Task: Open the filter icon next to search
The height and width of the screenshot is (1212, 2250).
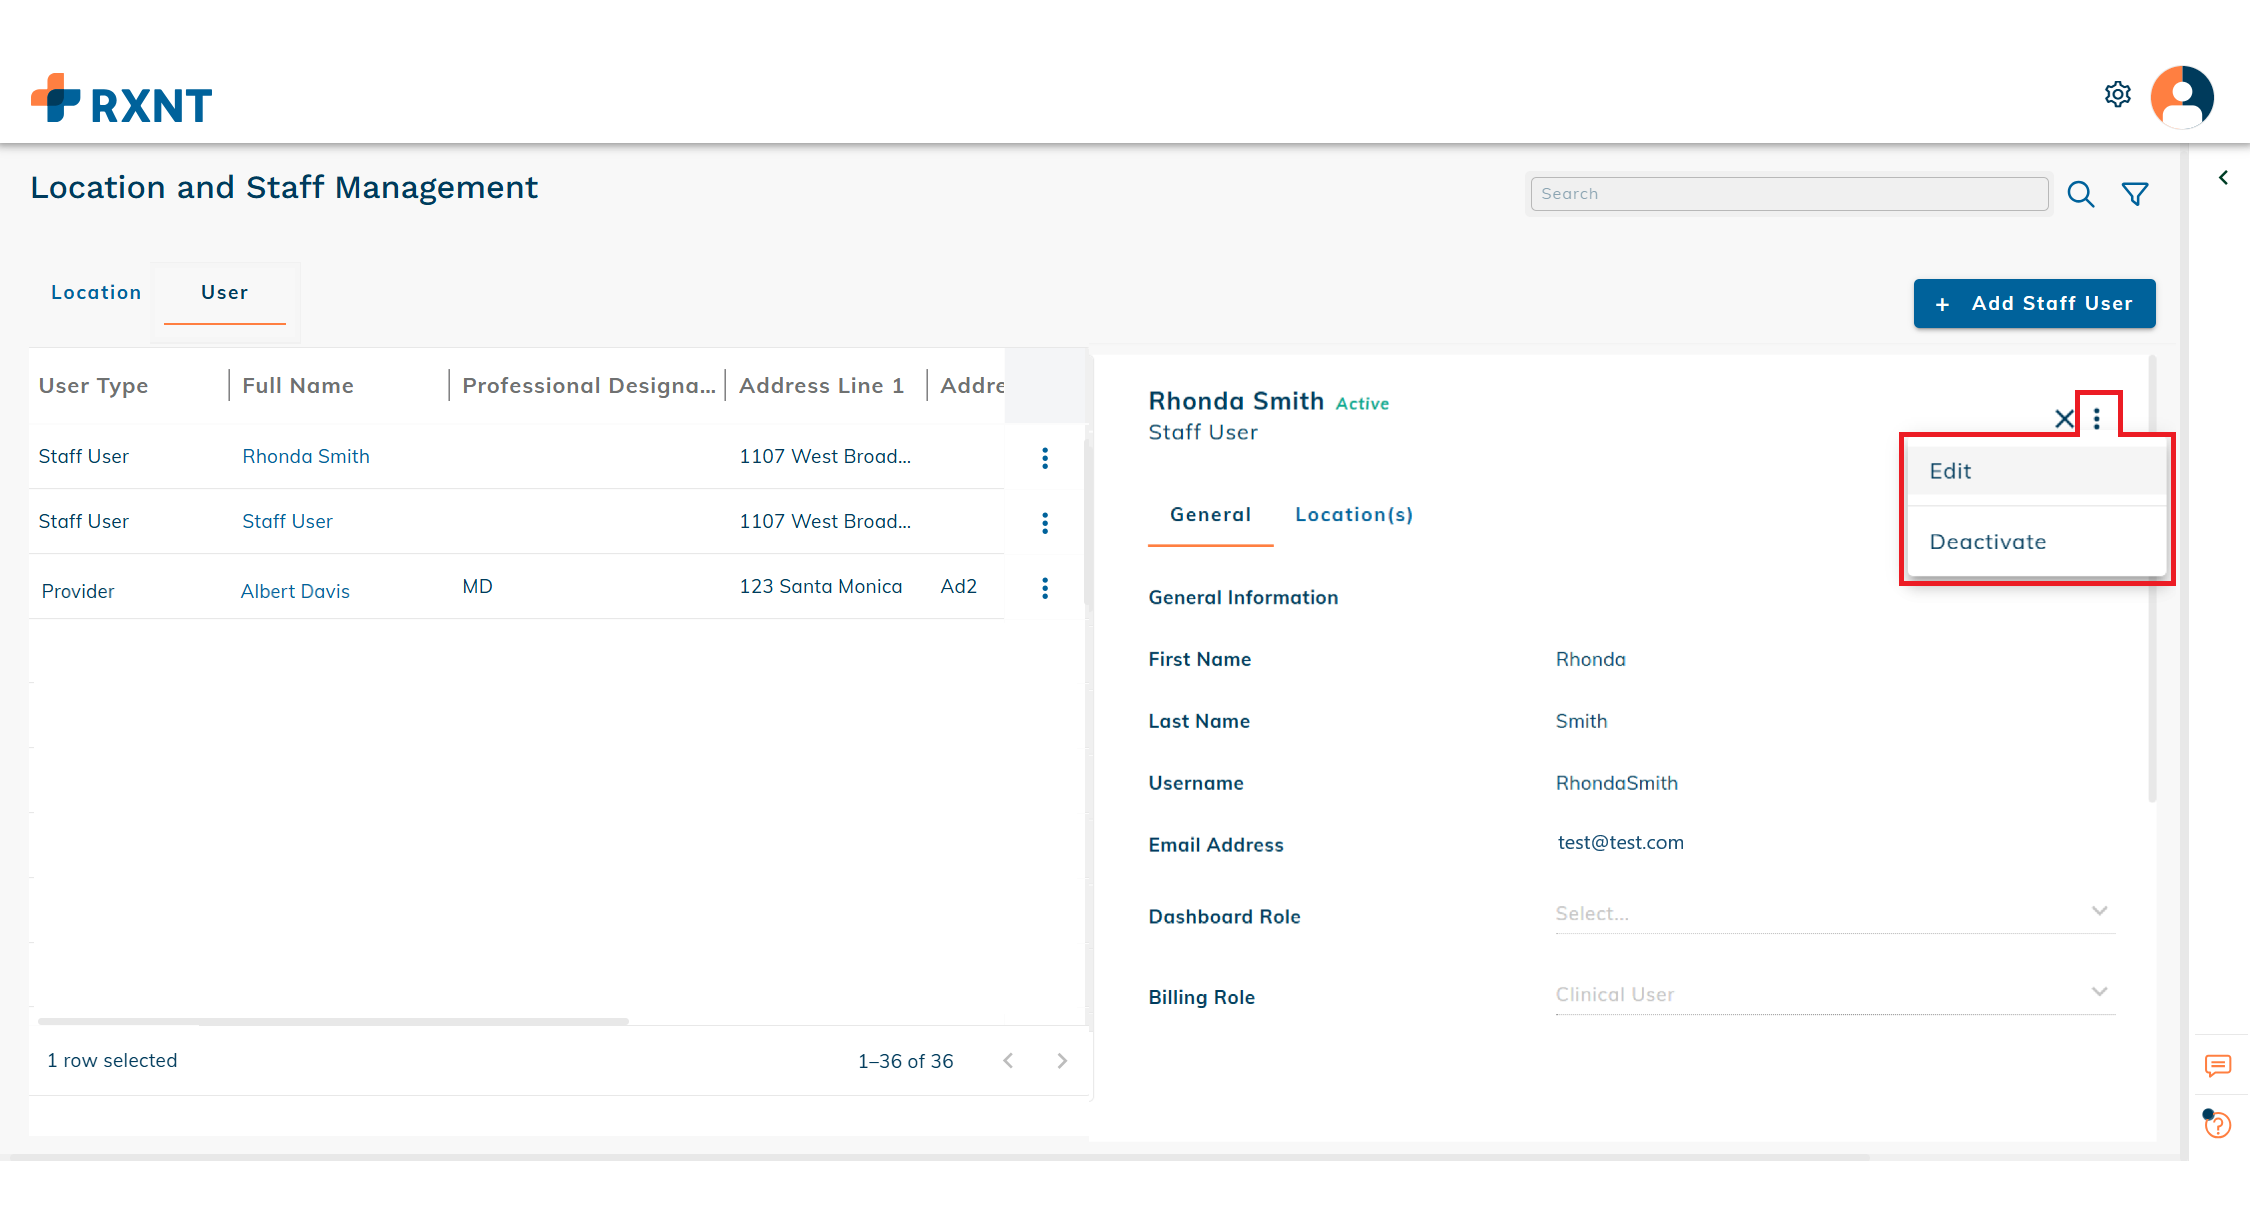Action: tap(2136, 194)
